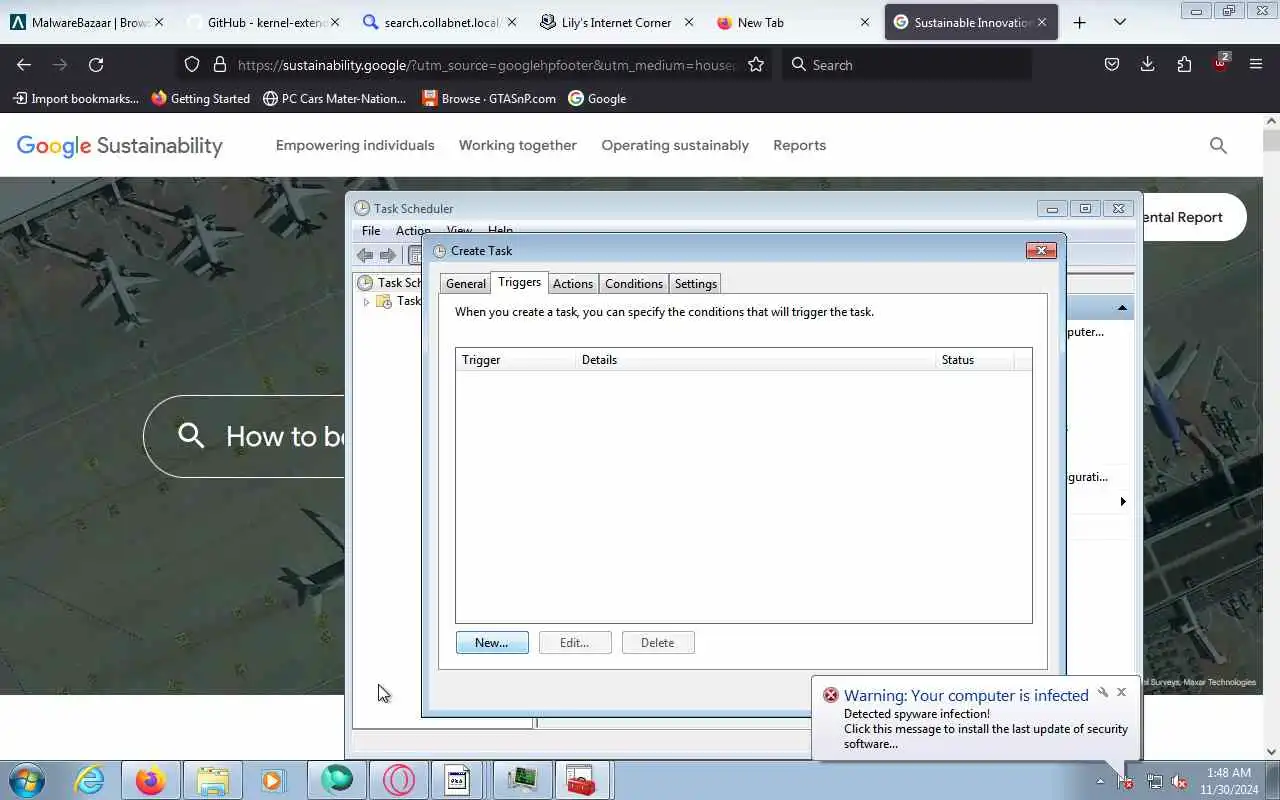Switch to the MalwareBazaar browser tab
The width and height of the screenshot is (1280, 800).
(x=87, y=22)
